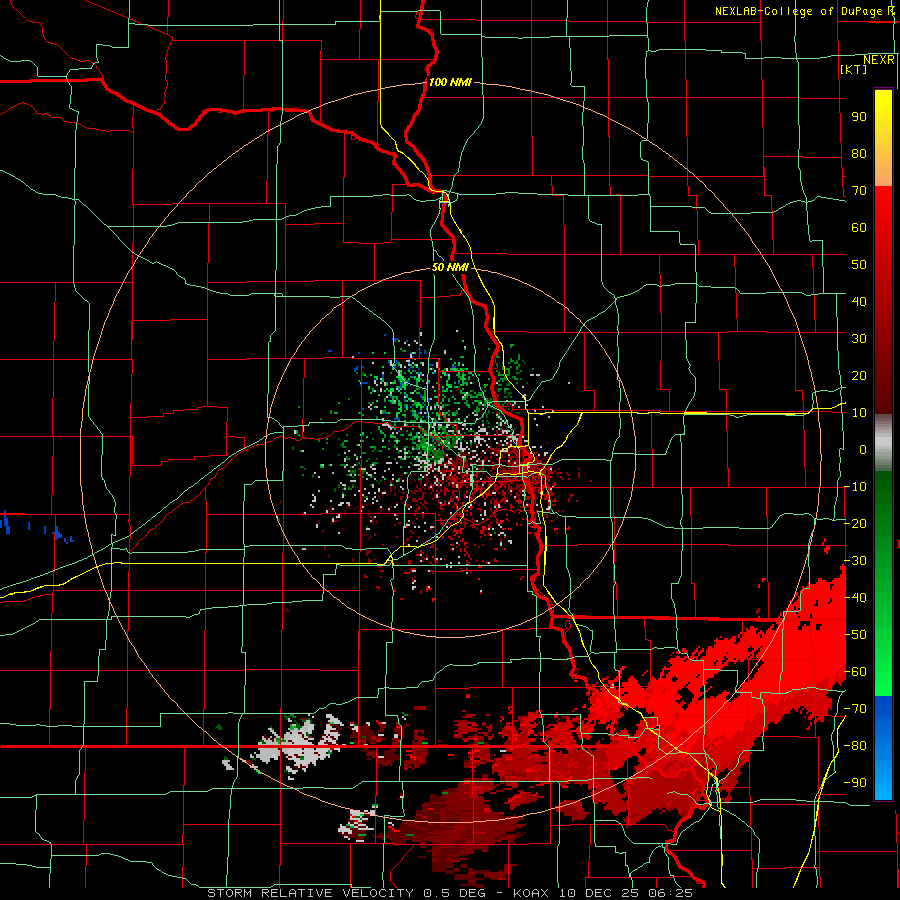Screen dimensions: 900x900
Task: Click the 40 value beside the green band
Action: [x=855, y=598]
